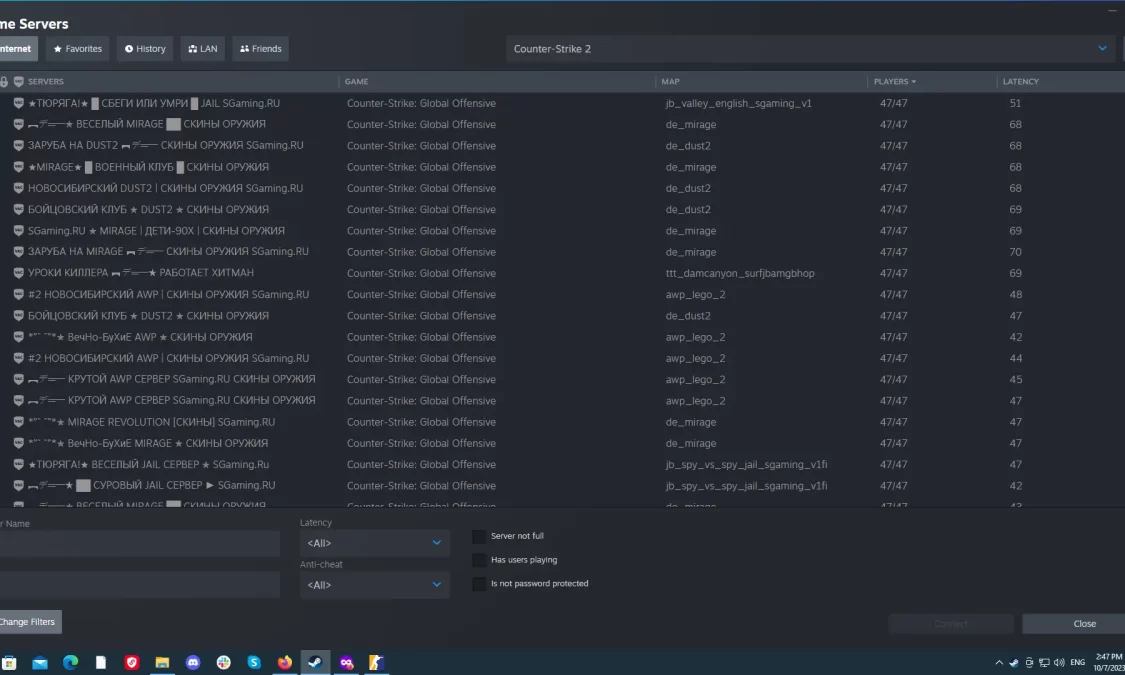Open the Favorites tab
This screenshot has width=1125, height=675.
point(77,49)
